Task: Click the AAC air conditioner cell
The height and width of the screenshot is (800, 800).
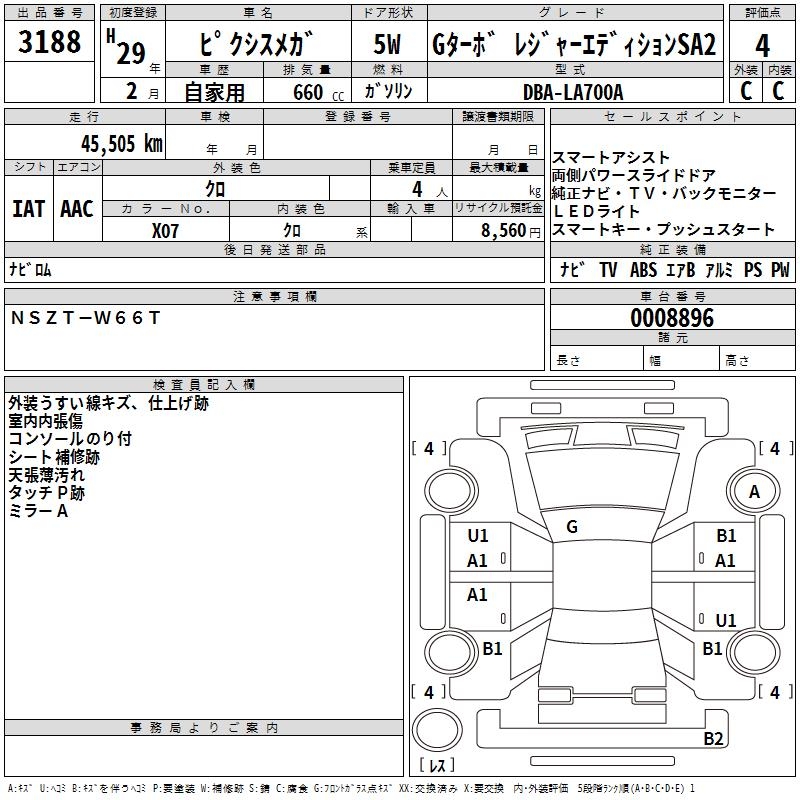Action: pos(77,208)
